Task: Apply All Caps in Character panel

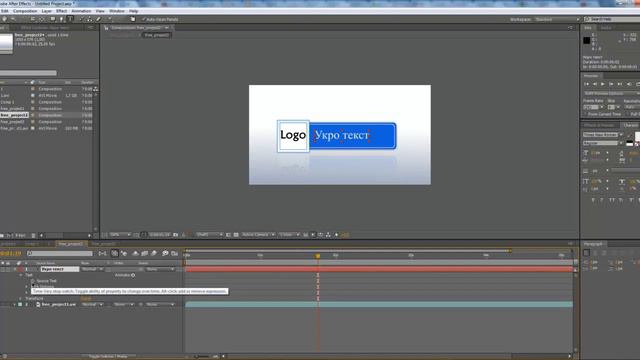Action: [x=611, y=200]
